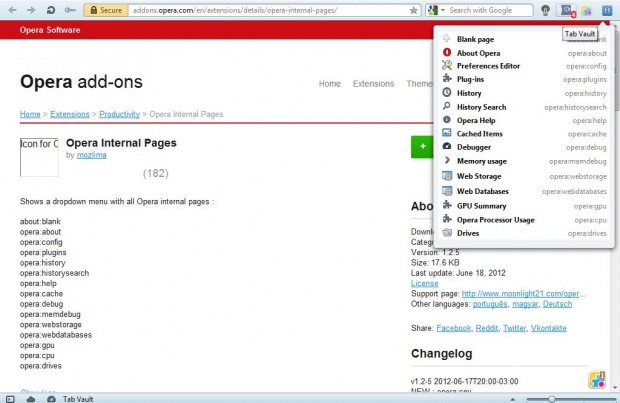The image size is (620, 403).
Task: Open Blank page from the dropdown
Action: pos(524,39)
